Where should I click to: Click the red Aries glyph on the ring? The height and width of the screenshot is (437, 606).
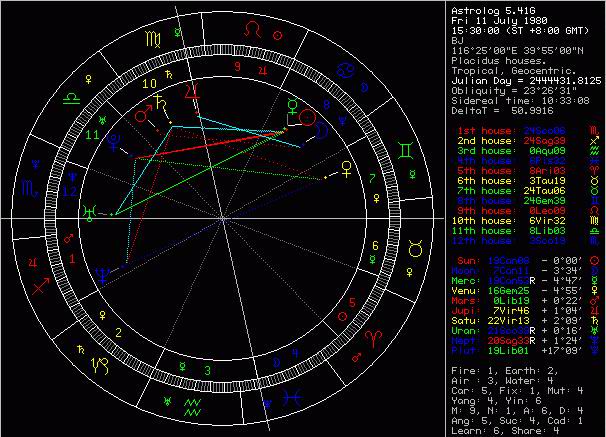click(374, 338)
